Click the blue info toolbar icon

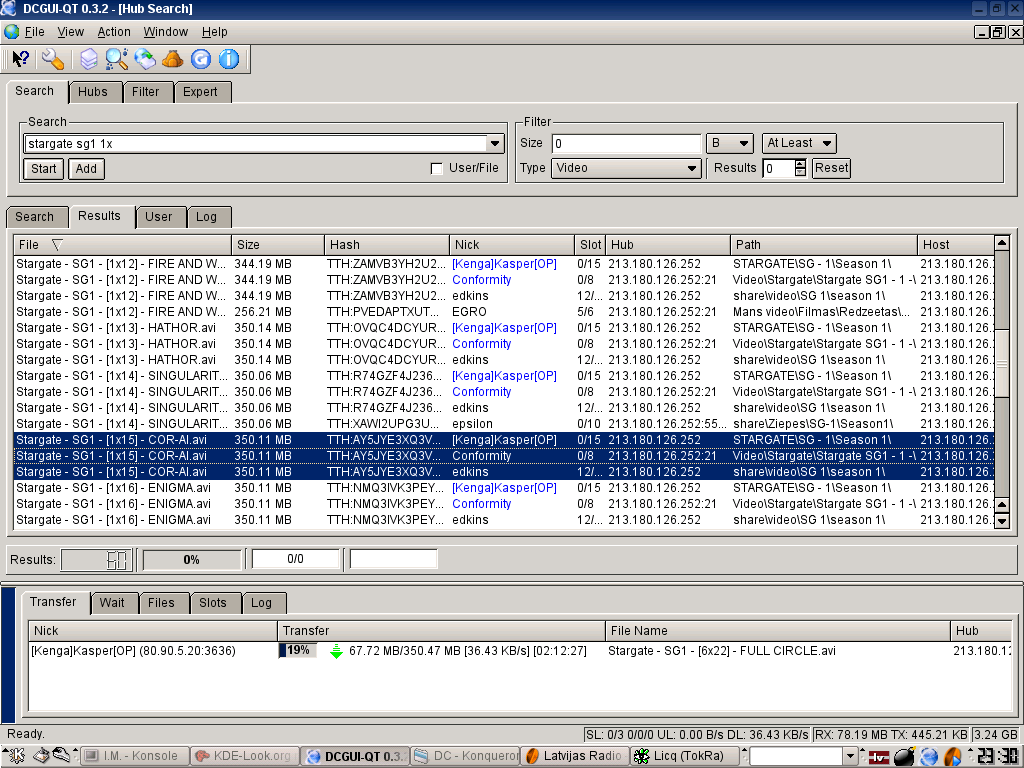(229, 59)
